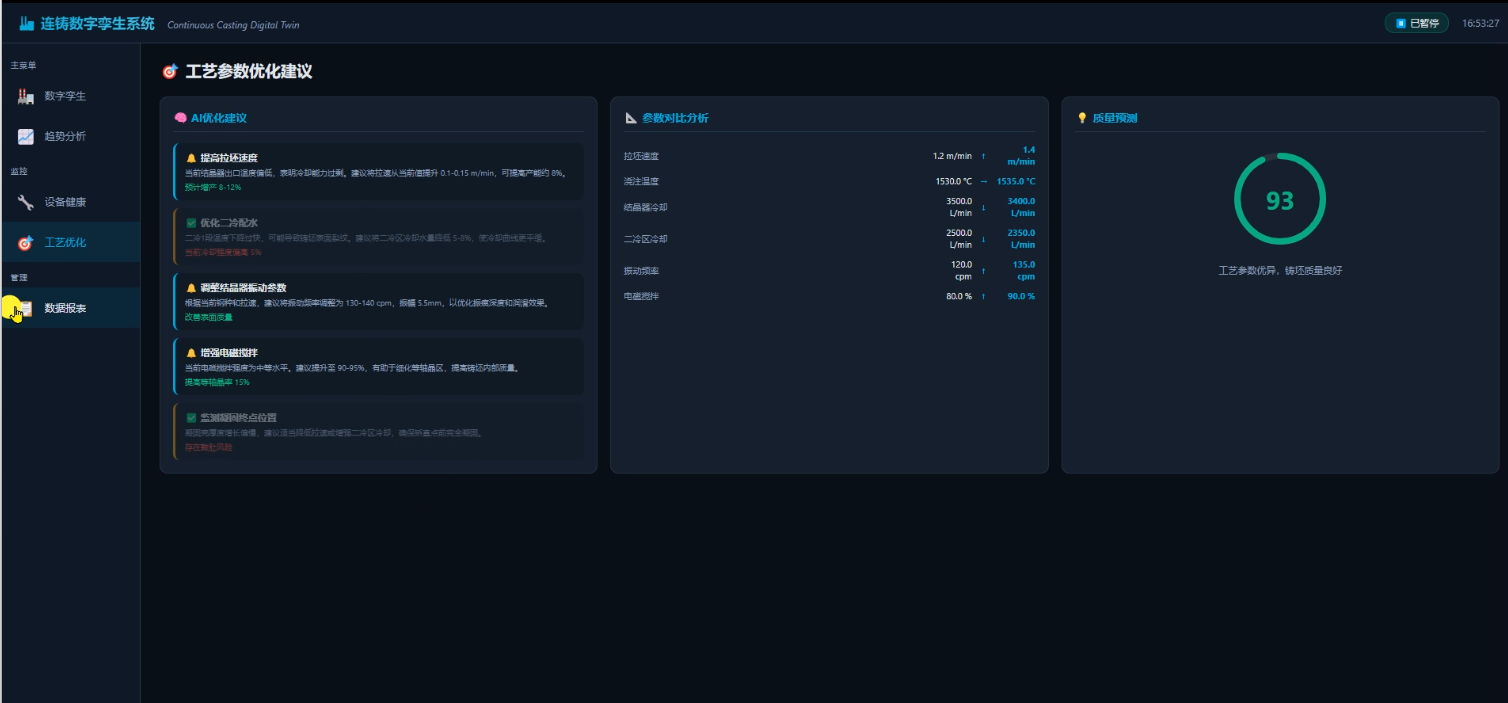Click the 拉坯速度 parameter label
Screen dimensions: 1508x703
click(x=641, y=156)
